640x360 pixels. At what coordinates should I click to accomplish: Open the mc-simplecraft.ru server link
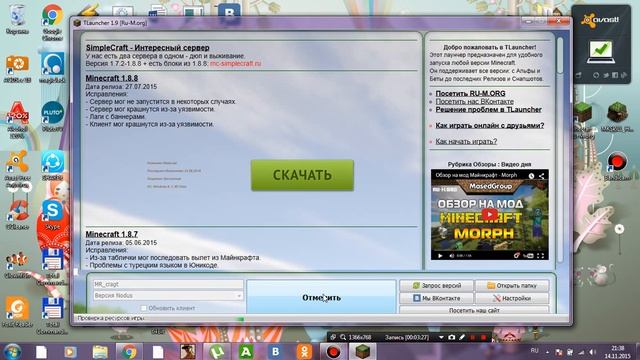[236, 64]
